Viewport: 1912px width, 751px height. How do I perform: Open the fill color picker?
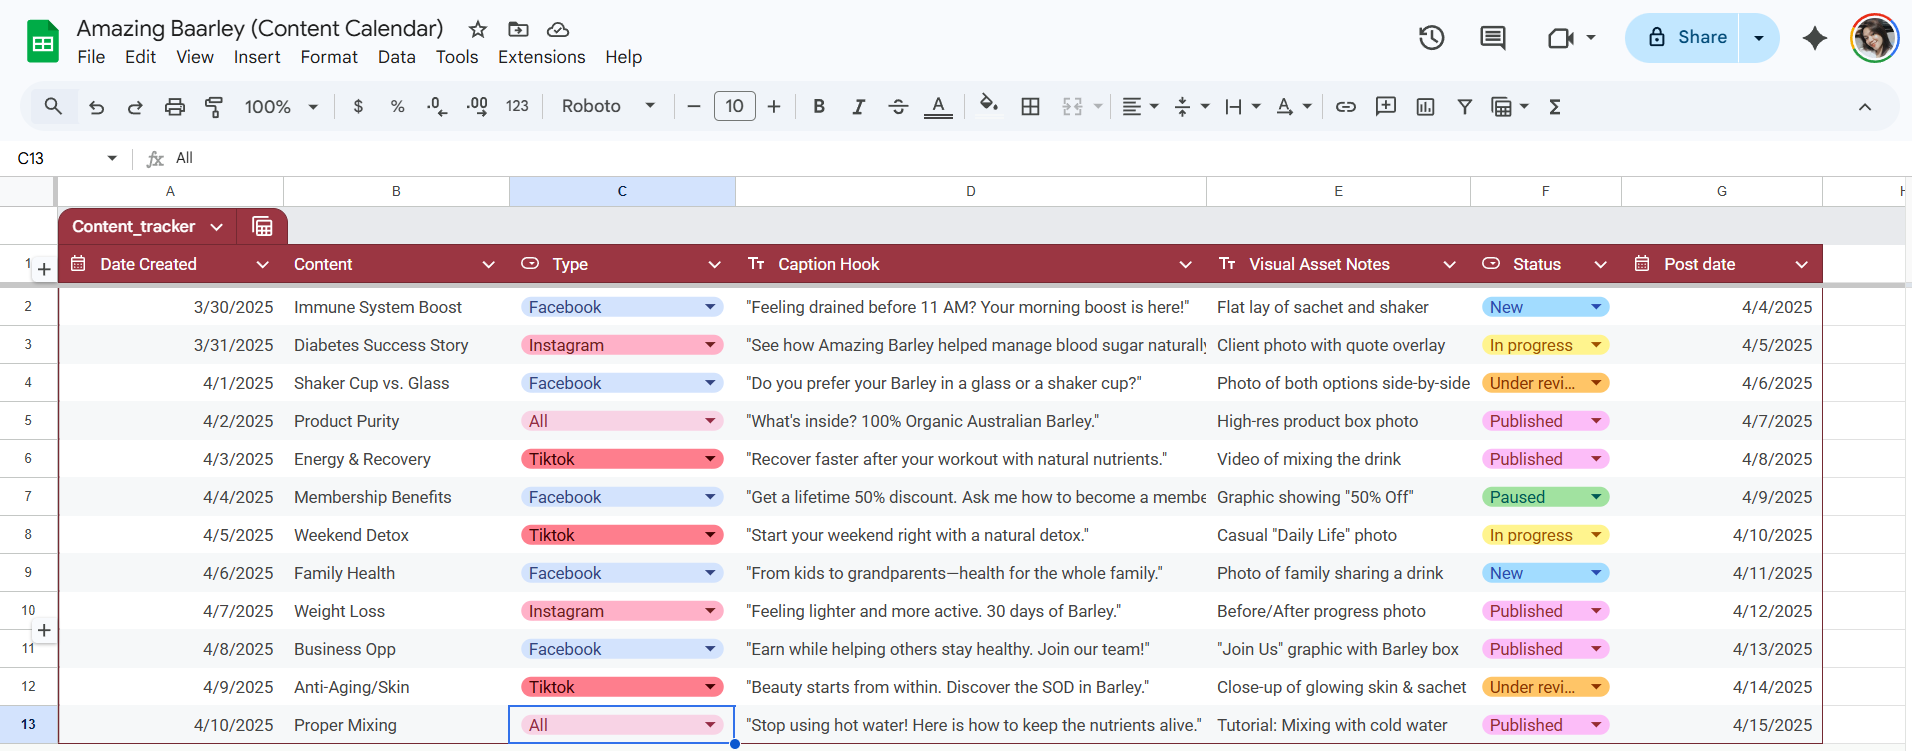point(989,106)
